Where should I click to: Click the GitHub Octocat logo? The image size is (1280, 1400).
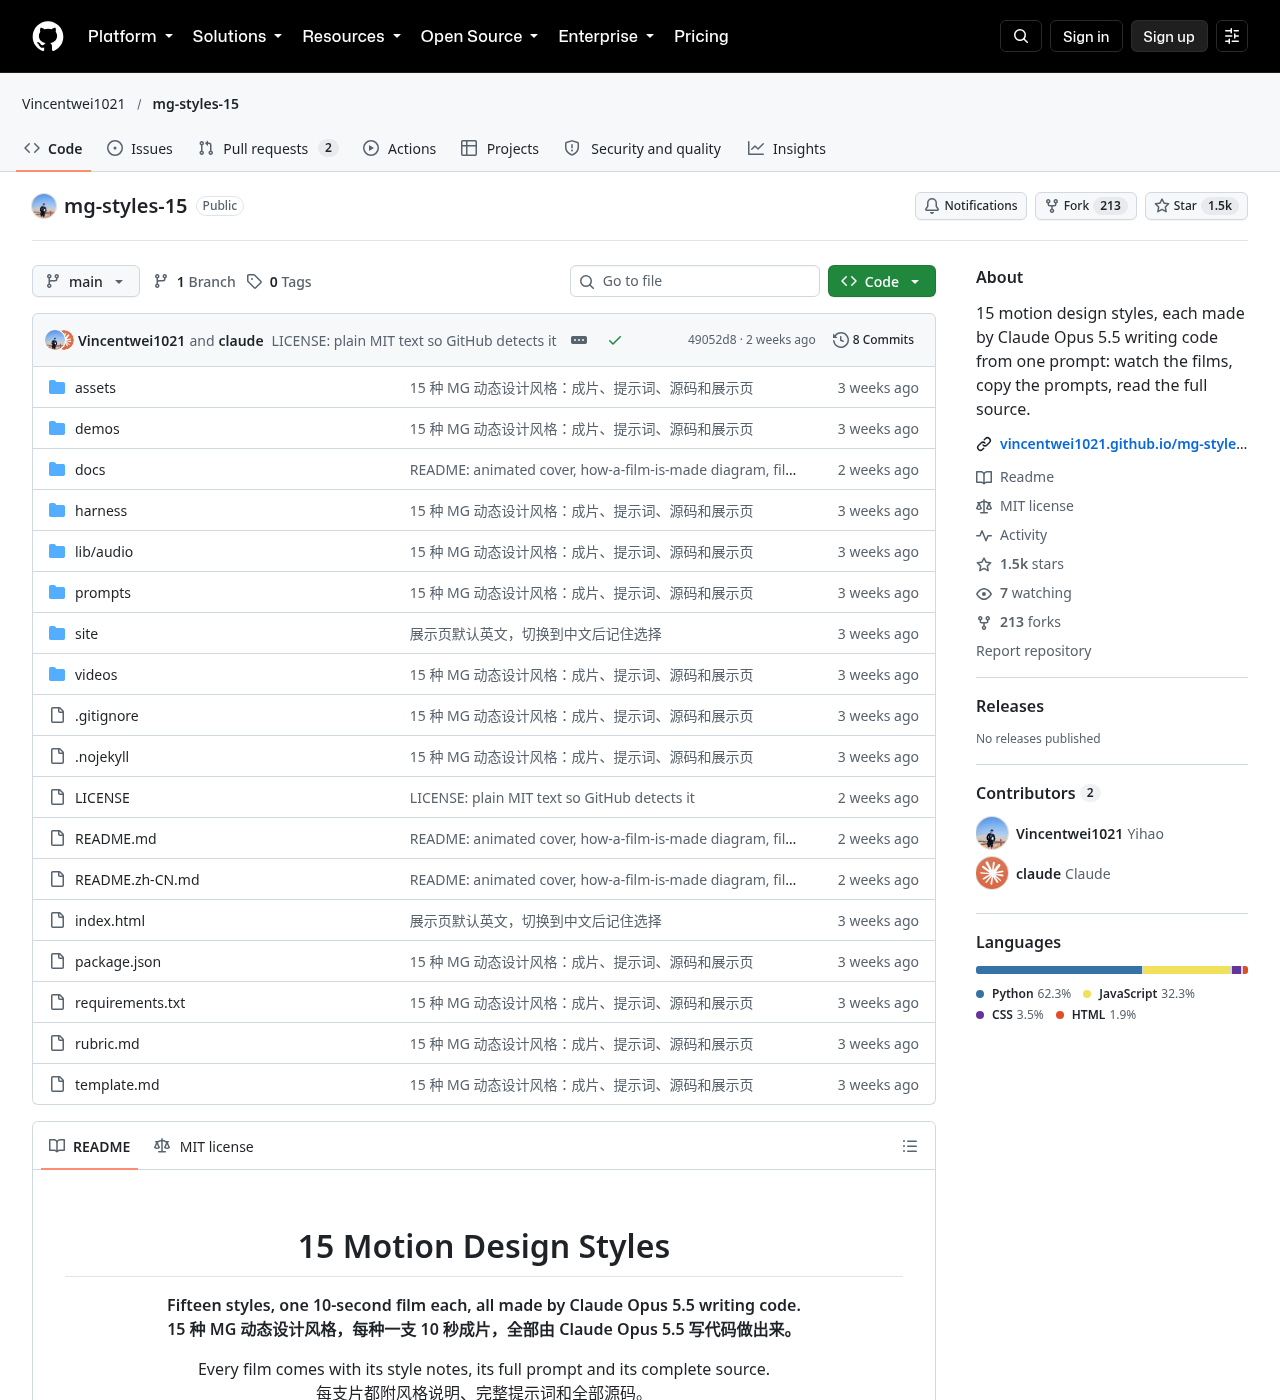(48, 36)
